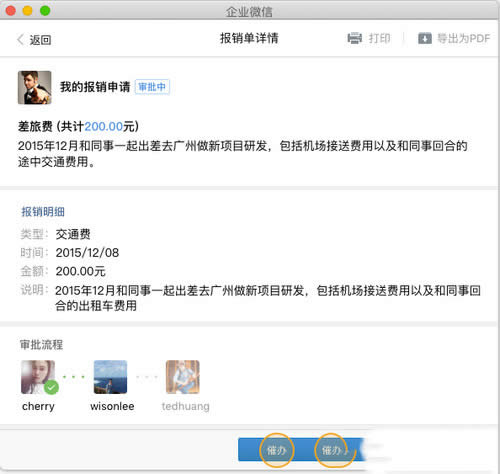Click the back chevron arrow icon
Screen dimensions: 500x474
click(x=20, y=39)
